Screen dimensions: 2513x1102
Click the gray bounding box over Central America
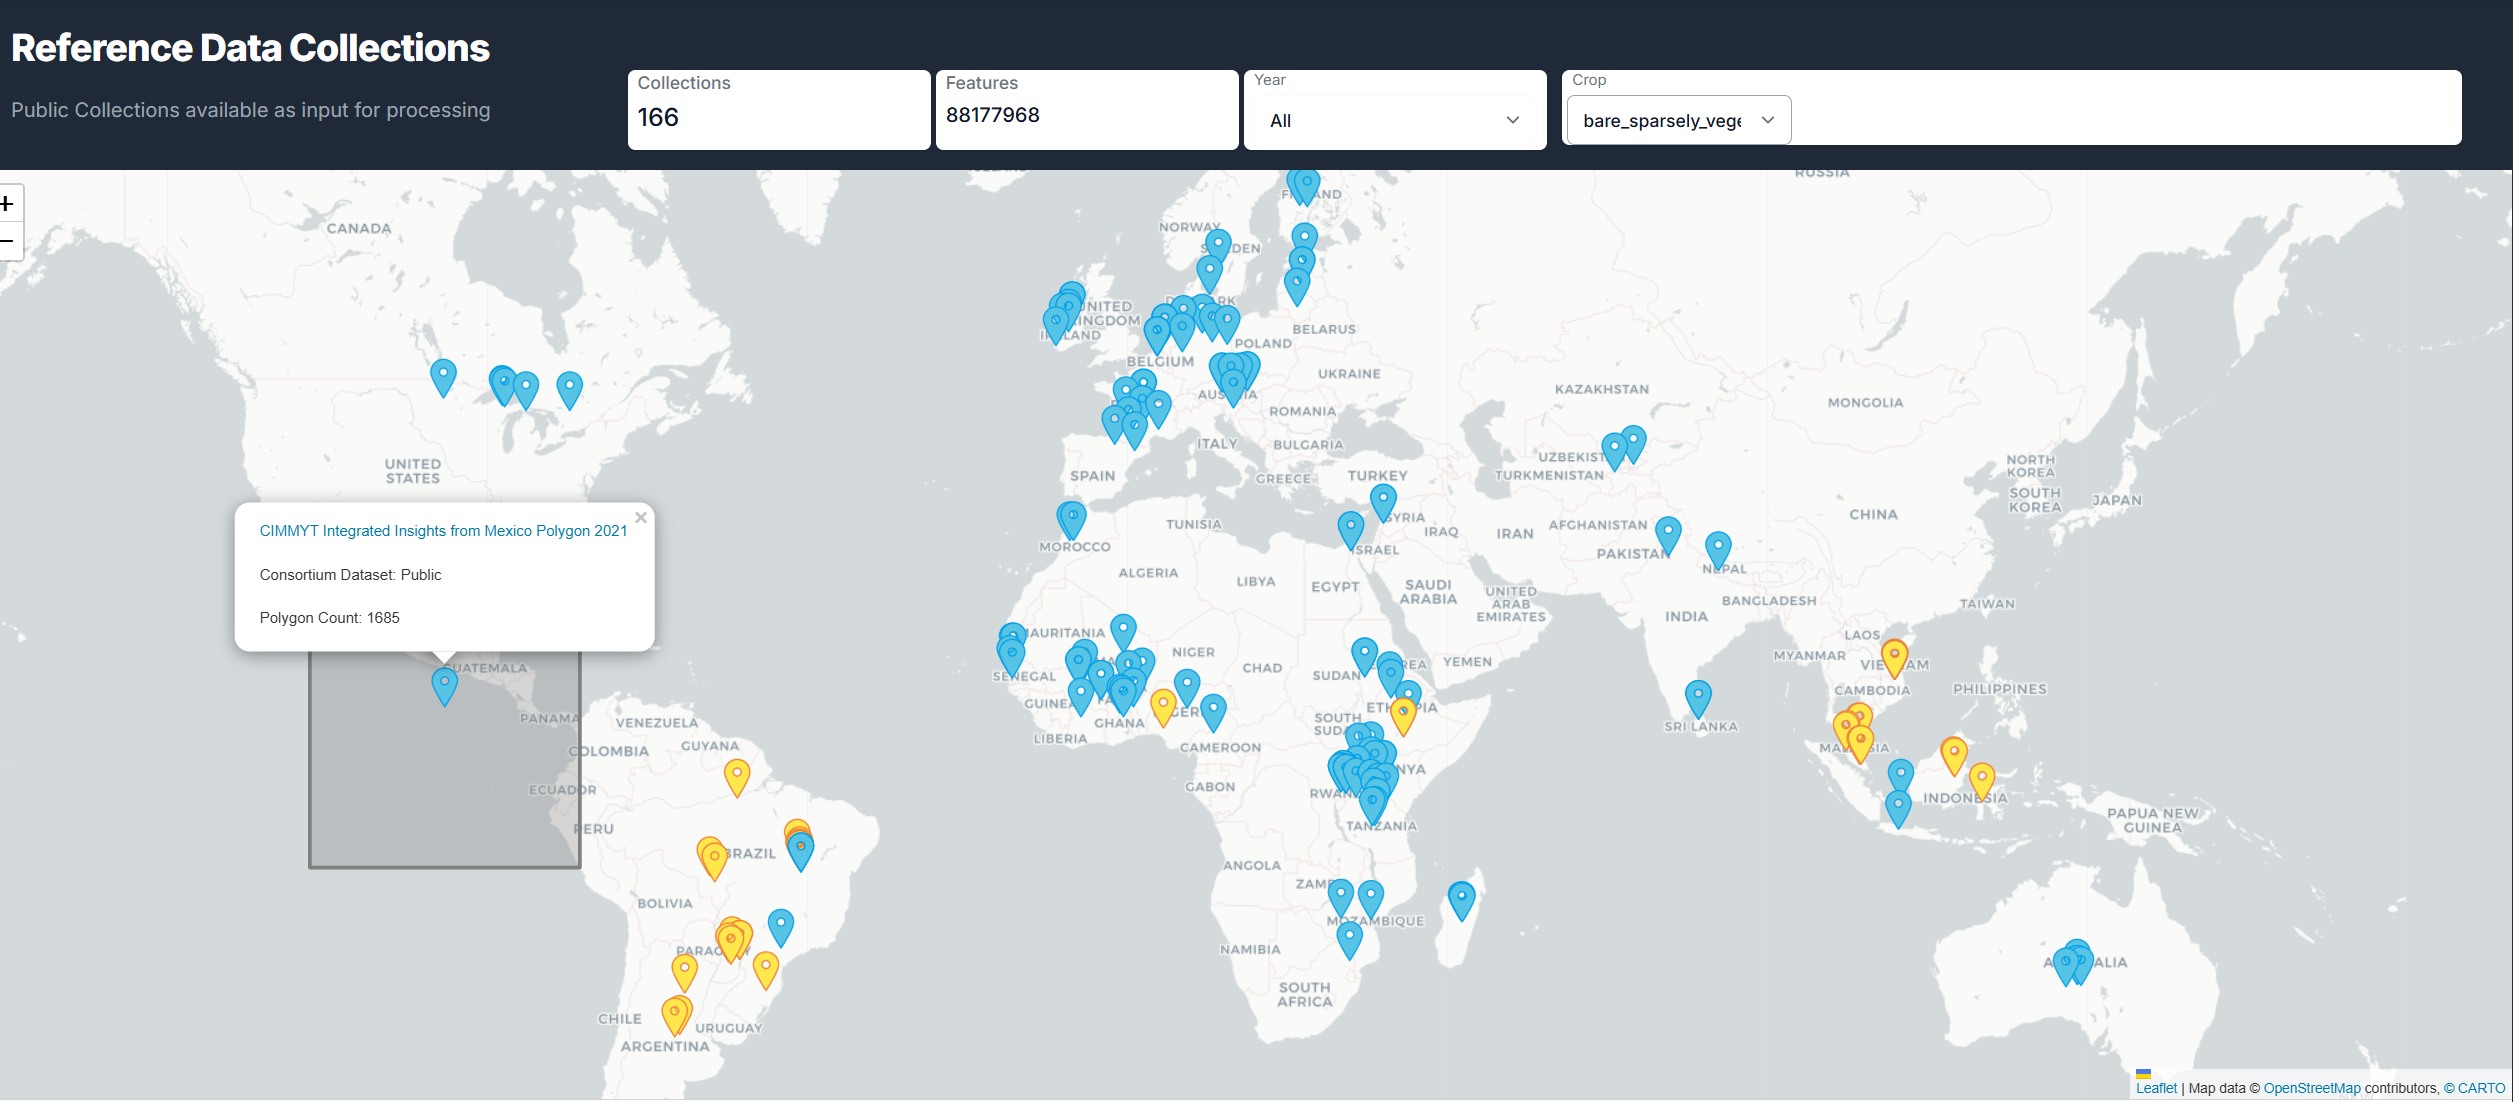click(445, 790)
